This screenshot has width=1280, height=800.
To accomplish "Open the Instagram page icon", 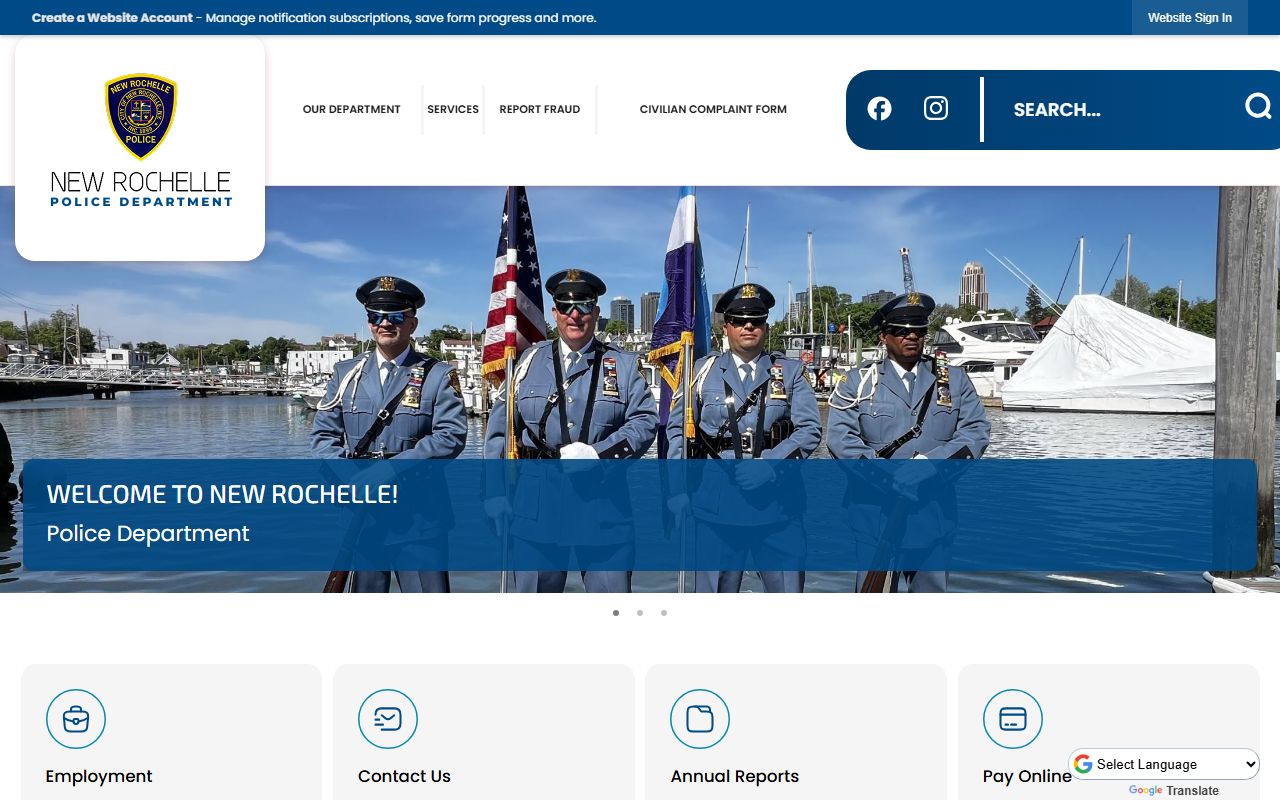I will click(x=936, y=108).
